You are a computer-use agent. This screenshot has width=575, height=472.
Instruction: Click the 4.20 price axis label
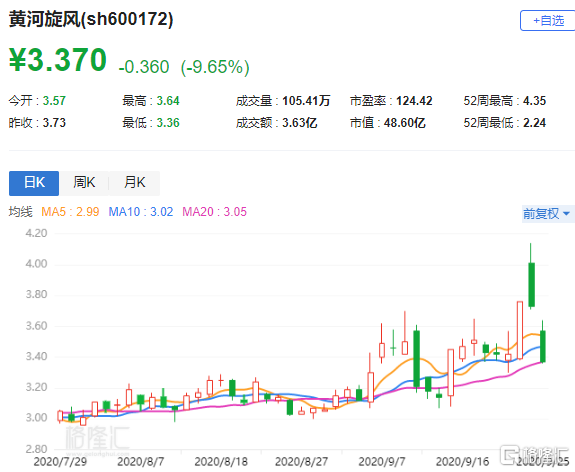36,233
